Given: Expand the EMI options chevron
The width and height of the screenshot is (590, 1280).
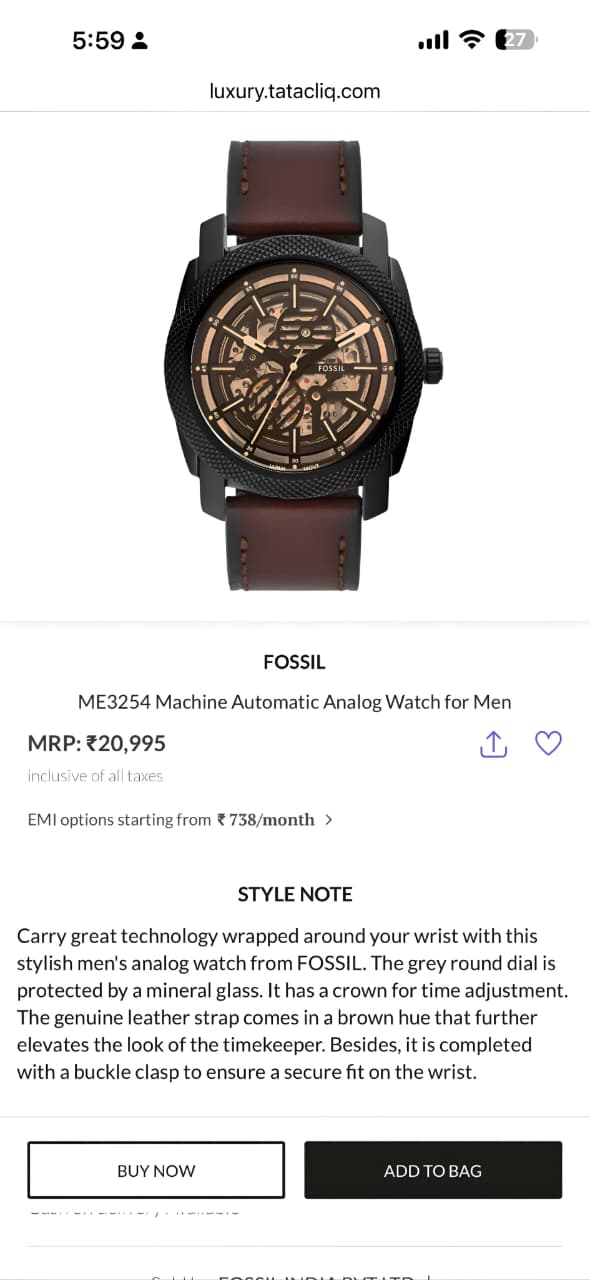Looking at the screenshot, I should pyautogui.click(x=329, y=819).
